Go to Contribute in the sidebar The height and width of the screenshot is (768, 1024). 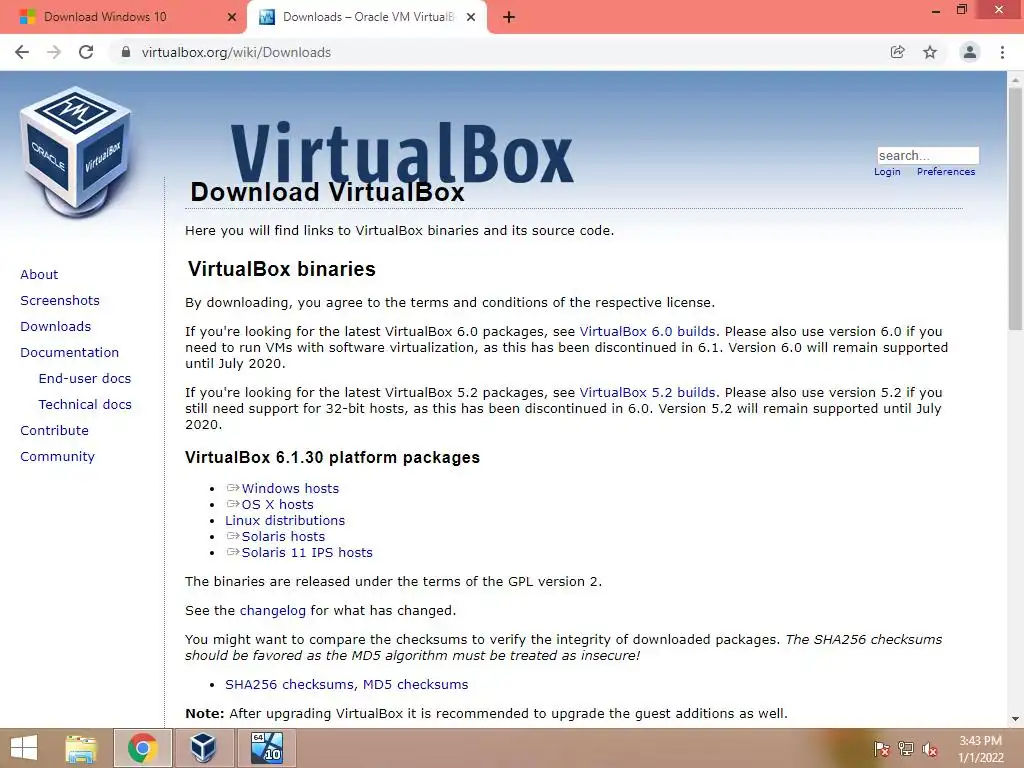point(54,431)
